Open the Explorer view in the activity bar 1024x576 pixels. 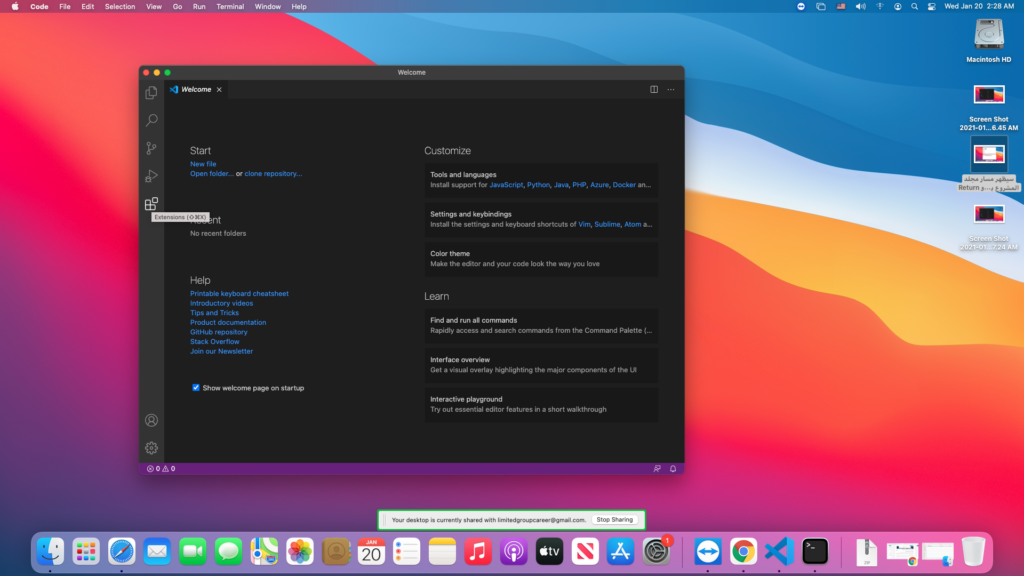pyautogui.click(x=151, y=93)
